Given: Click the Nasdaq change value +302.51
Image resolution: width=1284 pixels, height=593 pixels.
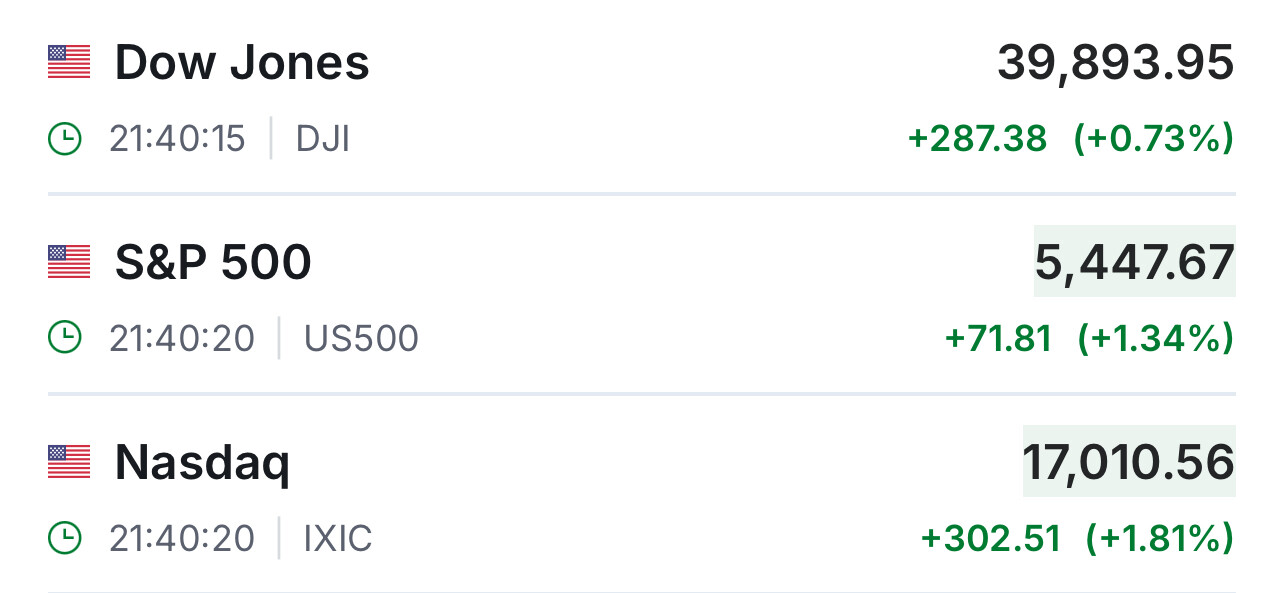Looking at the screenshot, I should point(990,539).
